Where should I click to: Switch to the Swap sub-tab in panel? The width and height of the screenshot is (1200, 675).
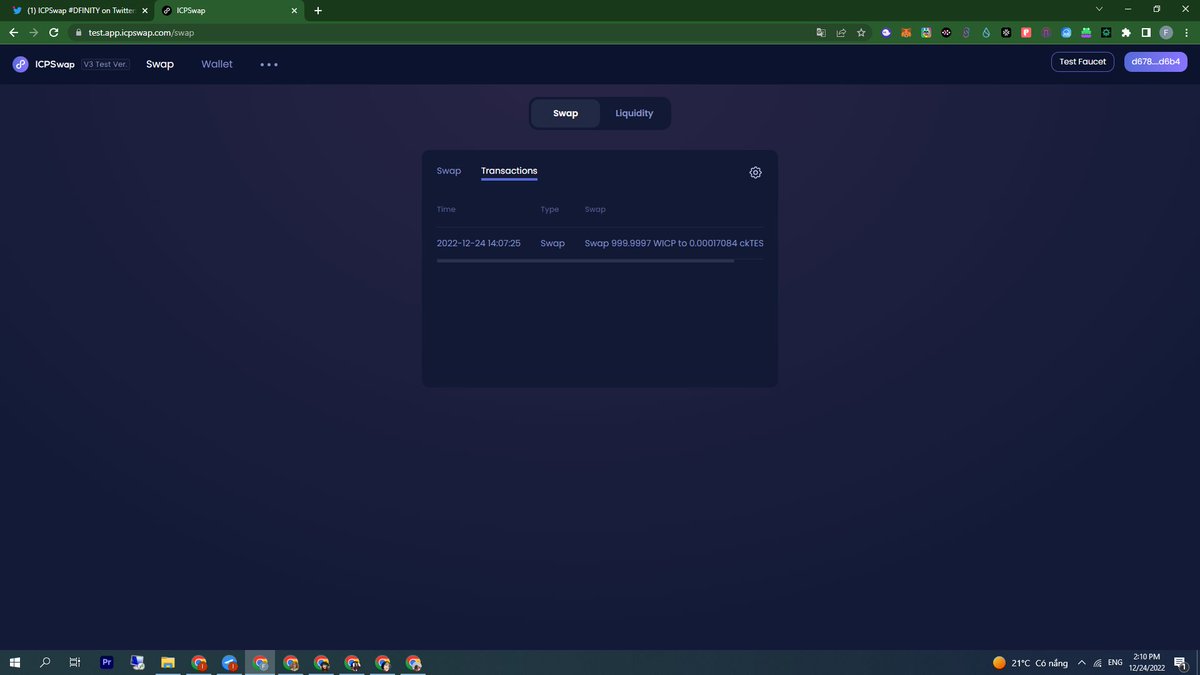449,171
